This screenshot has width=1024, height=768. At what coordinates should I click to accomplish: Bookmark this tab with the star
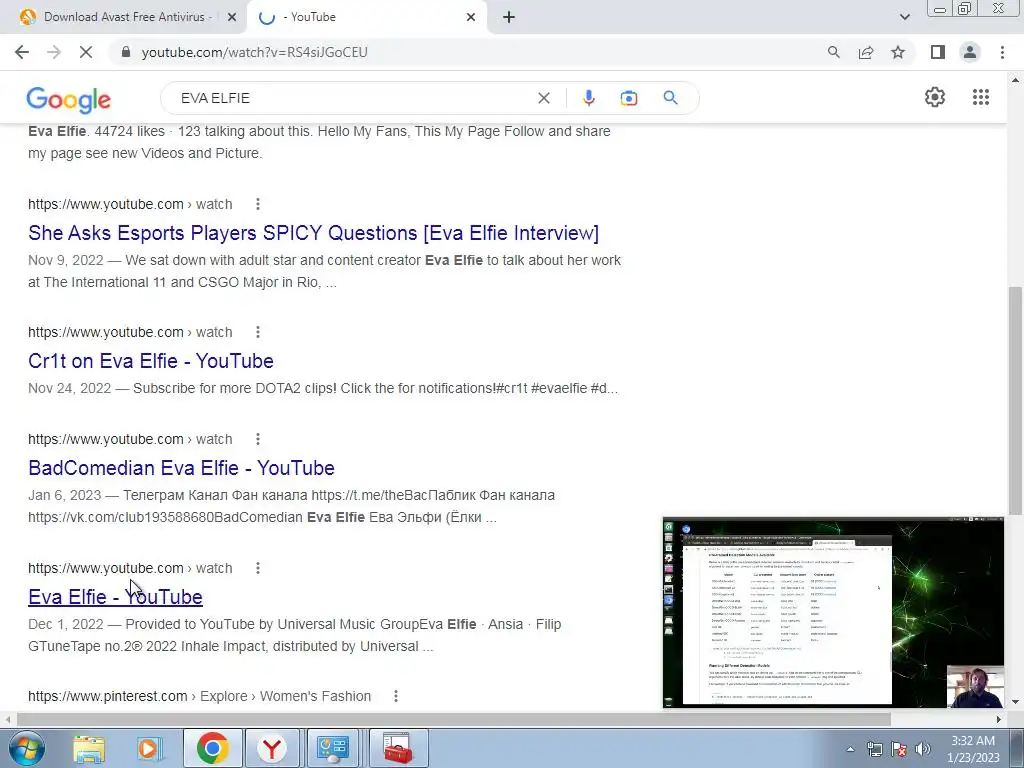click(x=898, y=52)
